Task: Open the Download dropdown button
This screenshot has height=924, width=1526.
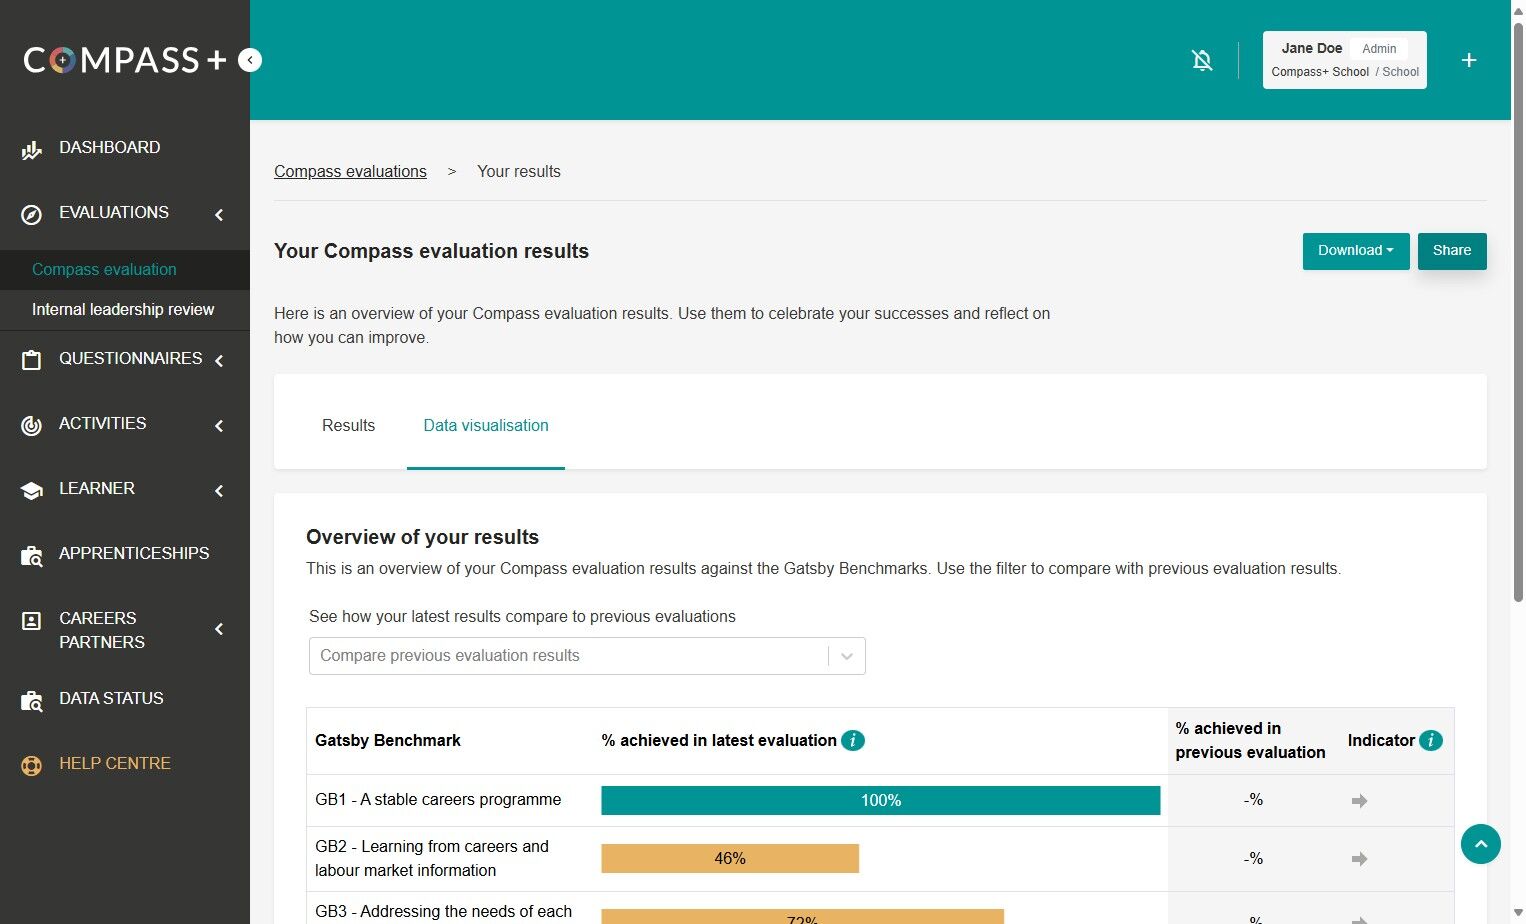Action: 1356,251
